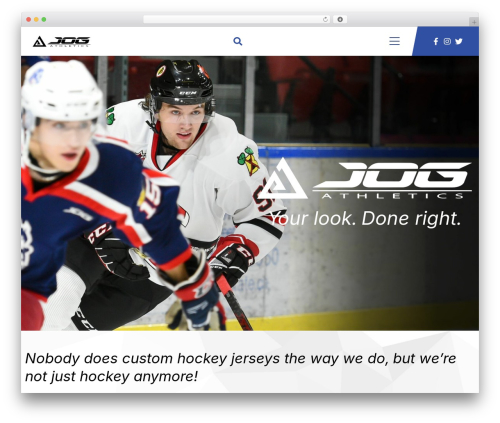Screen dimensions: 500x423
Task: Click the browser reload icon
Action: pos(325,20)
